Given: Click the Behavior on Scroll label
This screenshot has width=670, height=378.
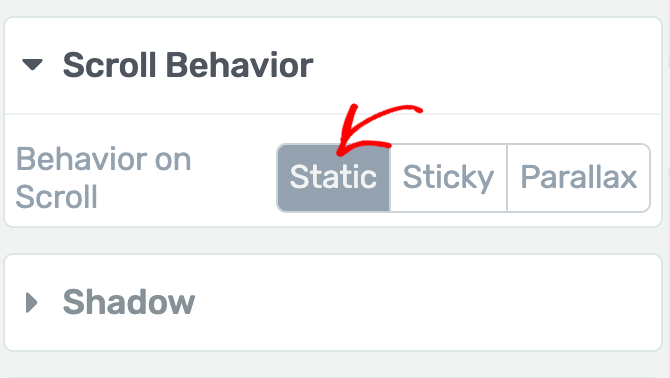Looking at the screenshot, I should [x=103, y=178].
